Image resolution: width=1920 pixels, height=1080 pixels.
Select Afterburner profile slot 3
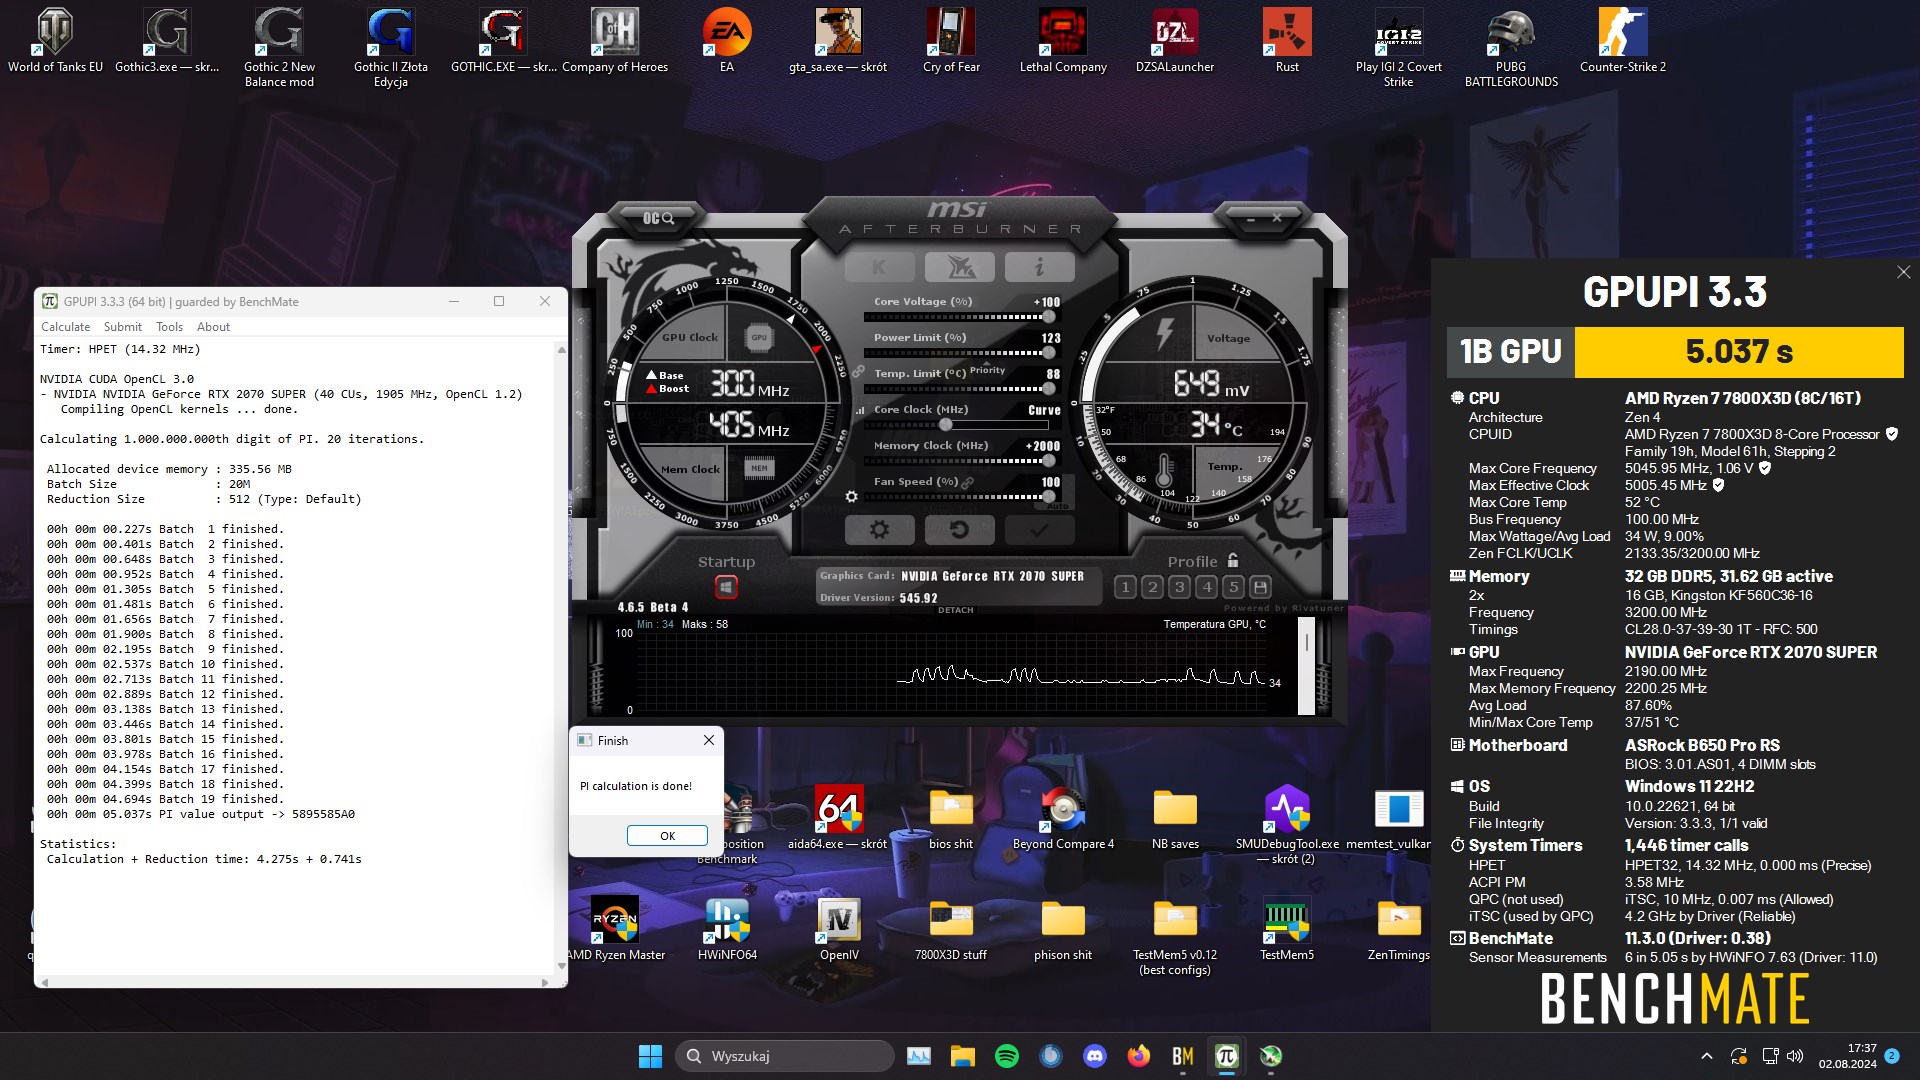[x=1179, y=587]
